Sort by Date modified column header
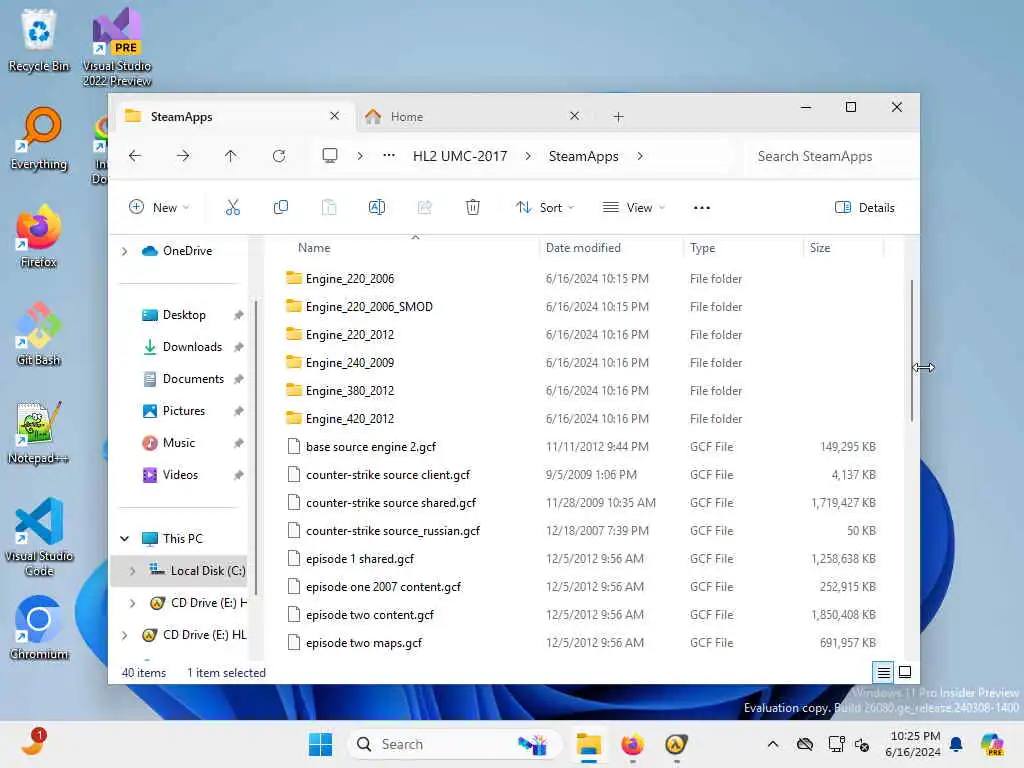Screen dimensions: 1024x768 coord(583,248)
